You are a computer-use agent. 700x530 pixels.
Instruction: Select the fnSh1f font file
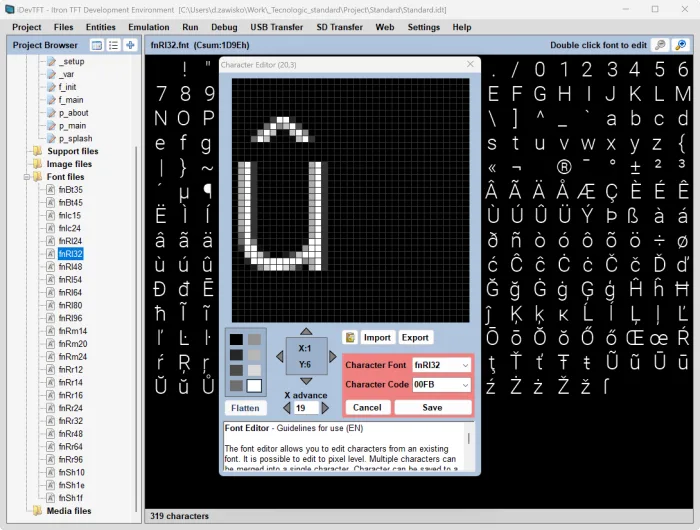(71, 498)
